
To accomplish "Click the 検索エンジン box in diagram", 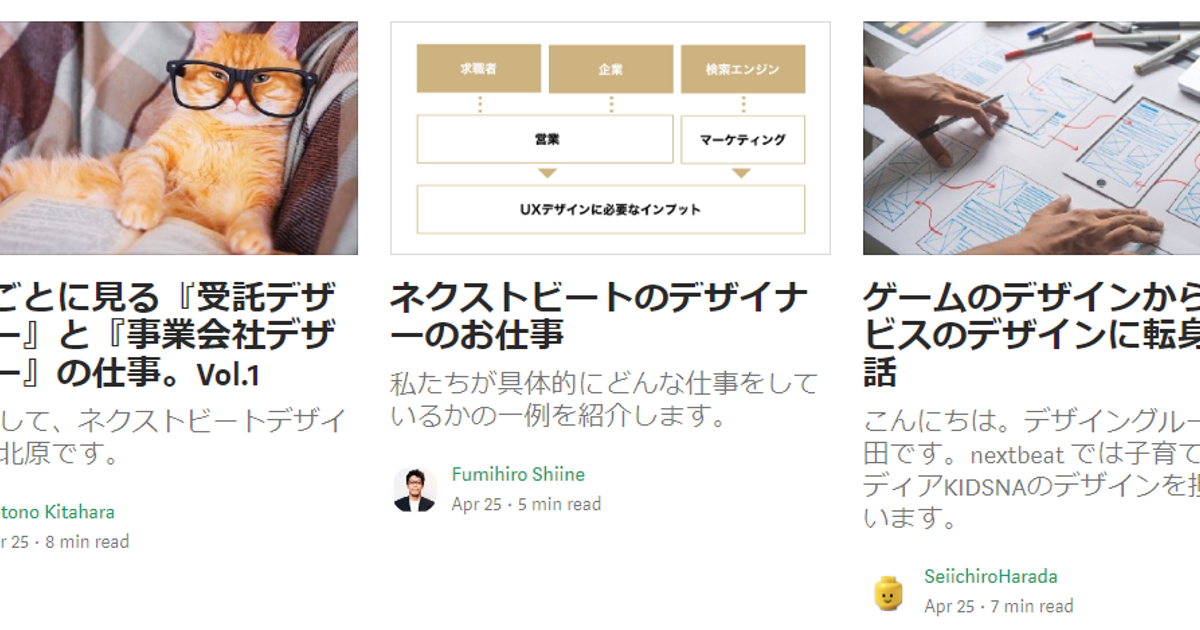I will (x=742, y=69).
